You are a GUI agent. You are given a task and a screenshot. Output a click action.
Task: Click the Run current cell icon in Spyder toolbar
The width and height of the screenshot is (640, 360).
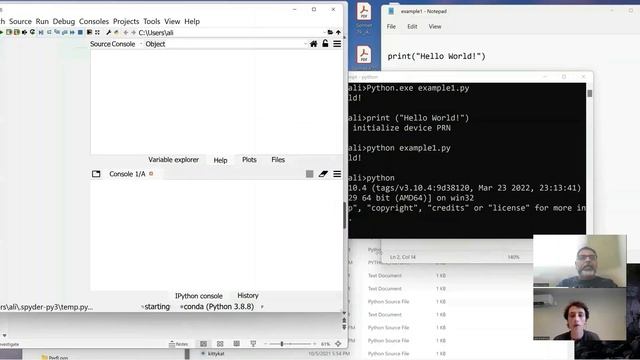click(x=9, y=32)
